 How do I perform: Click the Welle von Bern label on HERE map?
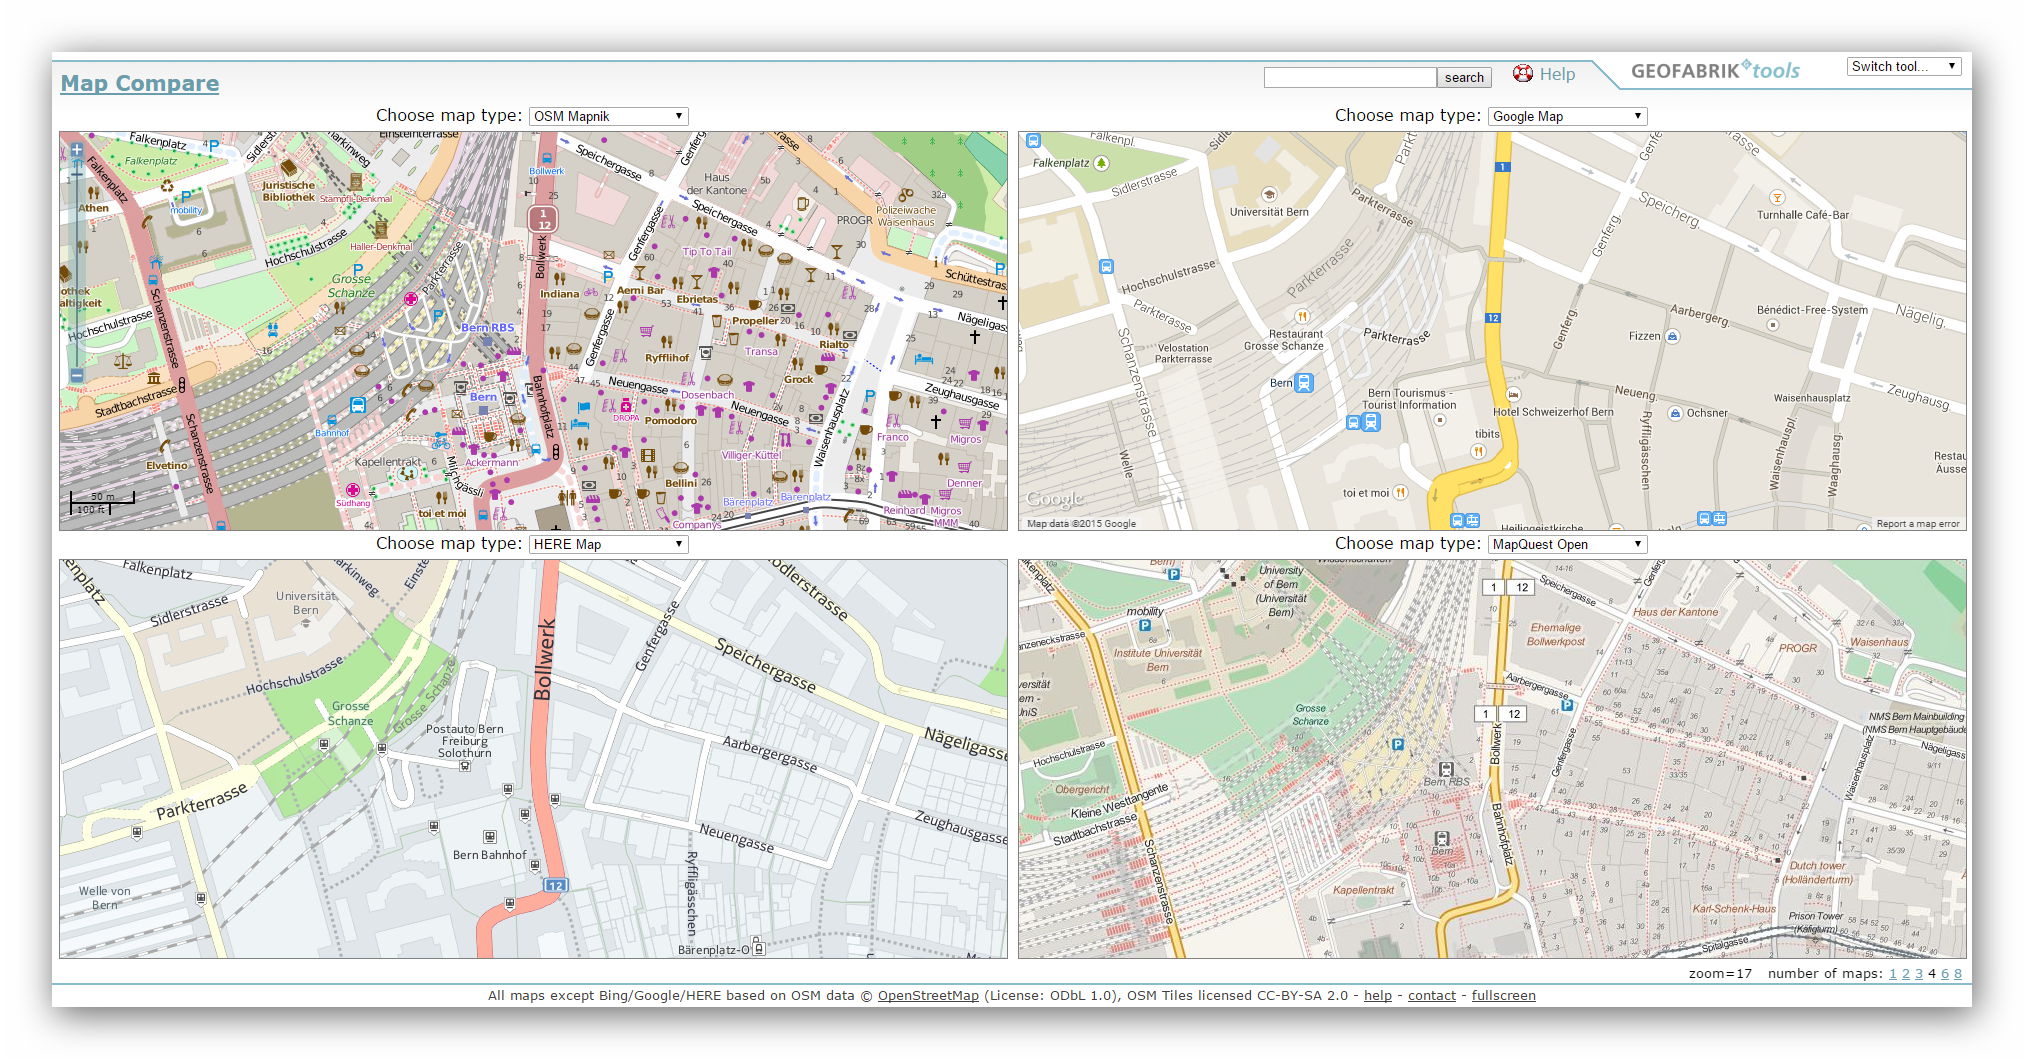point(104,897)
